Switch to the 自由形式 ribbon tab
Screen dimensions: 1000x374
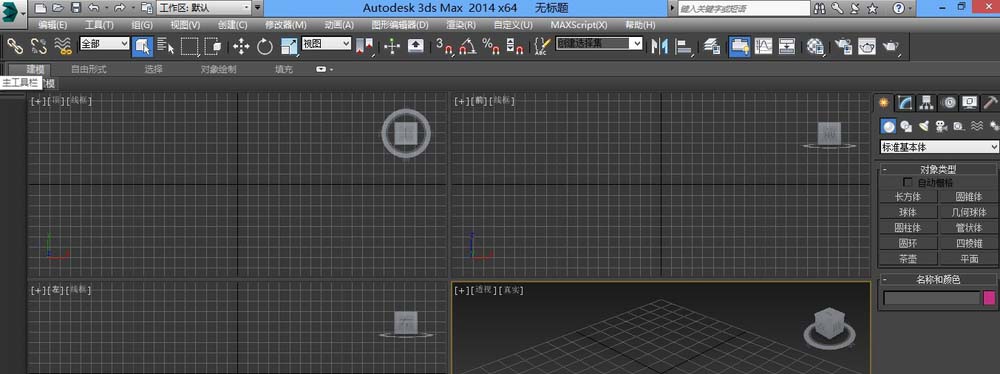point(89,69)
